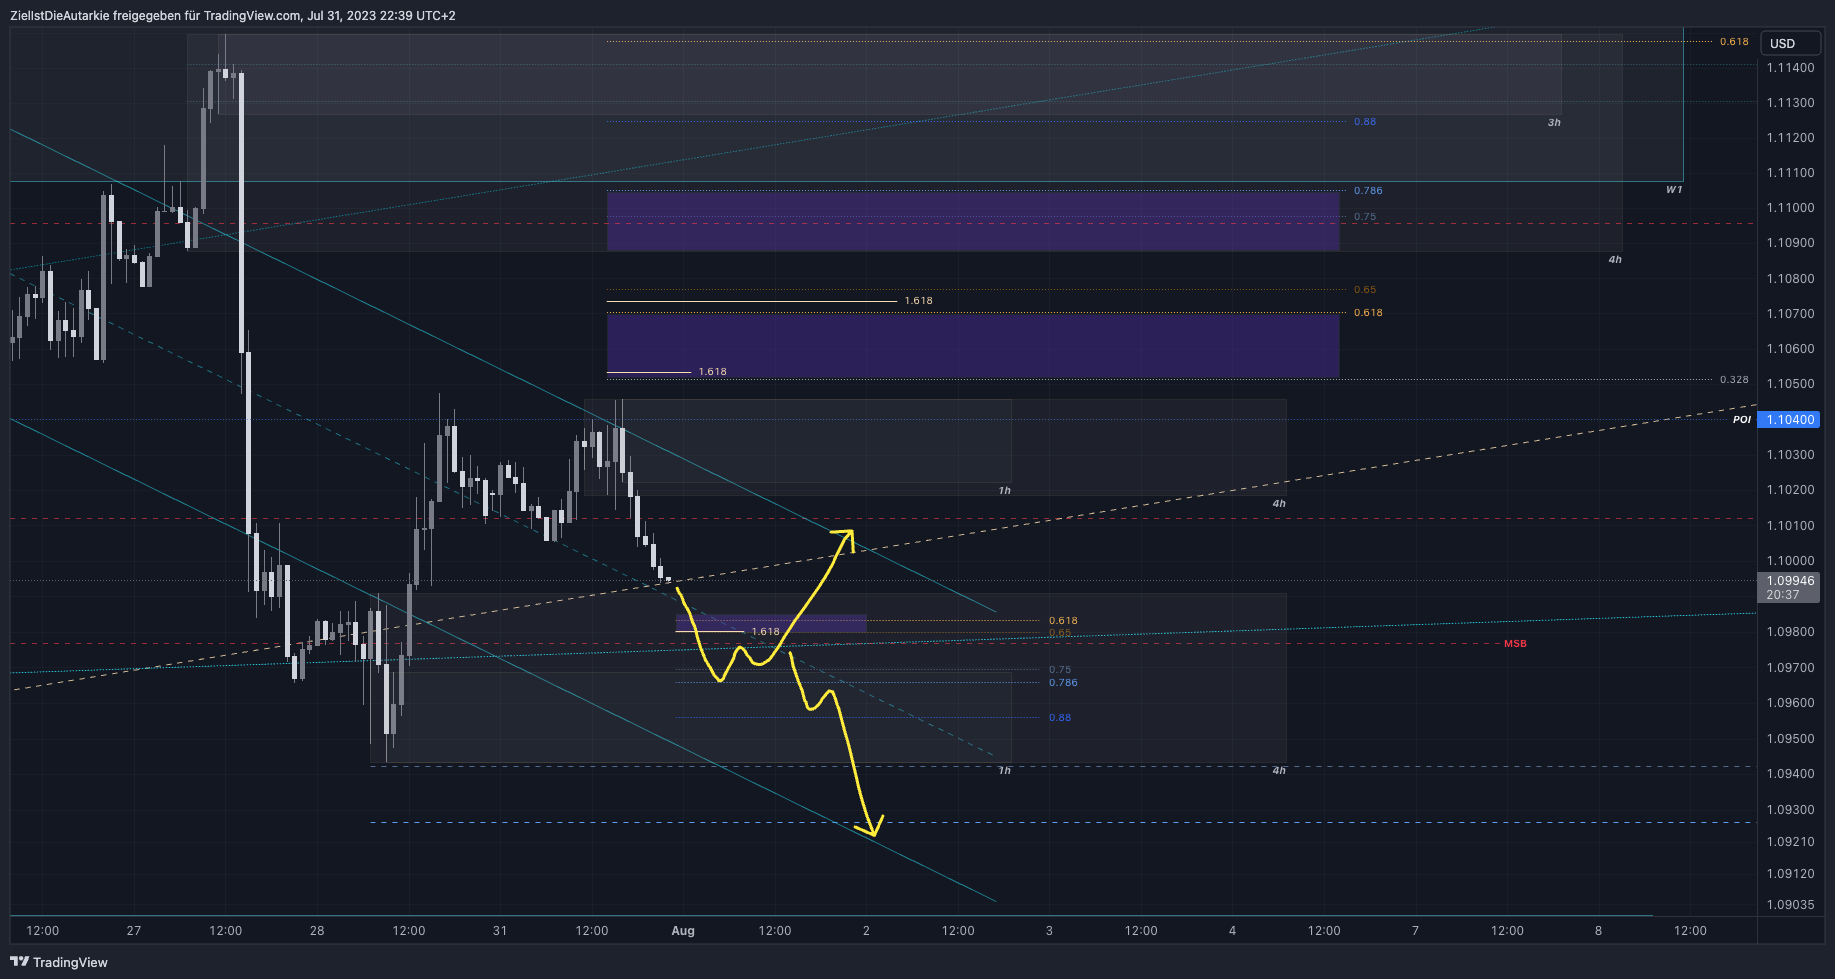
Task: Select the 1.10300 price axis label
Action: pos(1790,455)
